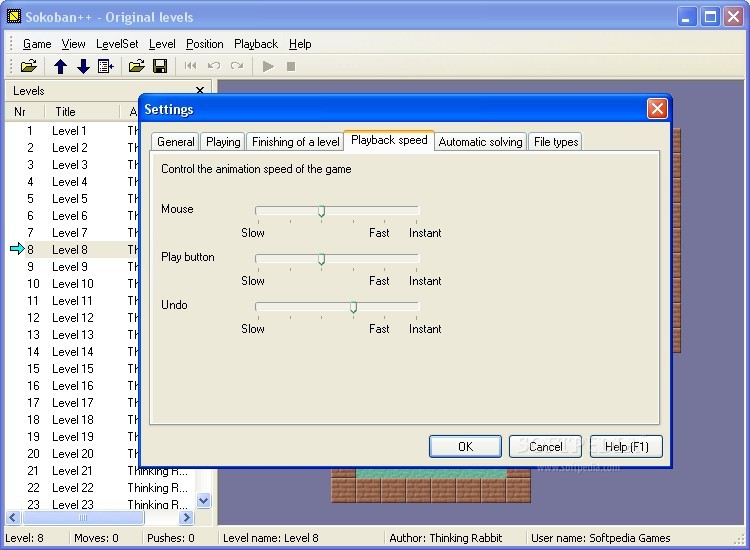750x550 pixels.
Task: Click the Nr column header
Action: coord(25,111)
